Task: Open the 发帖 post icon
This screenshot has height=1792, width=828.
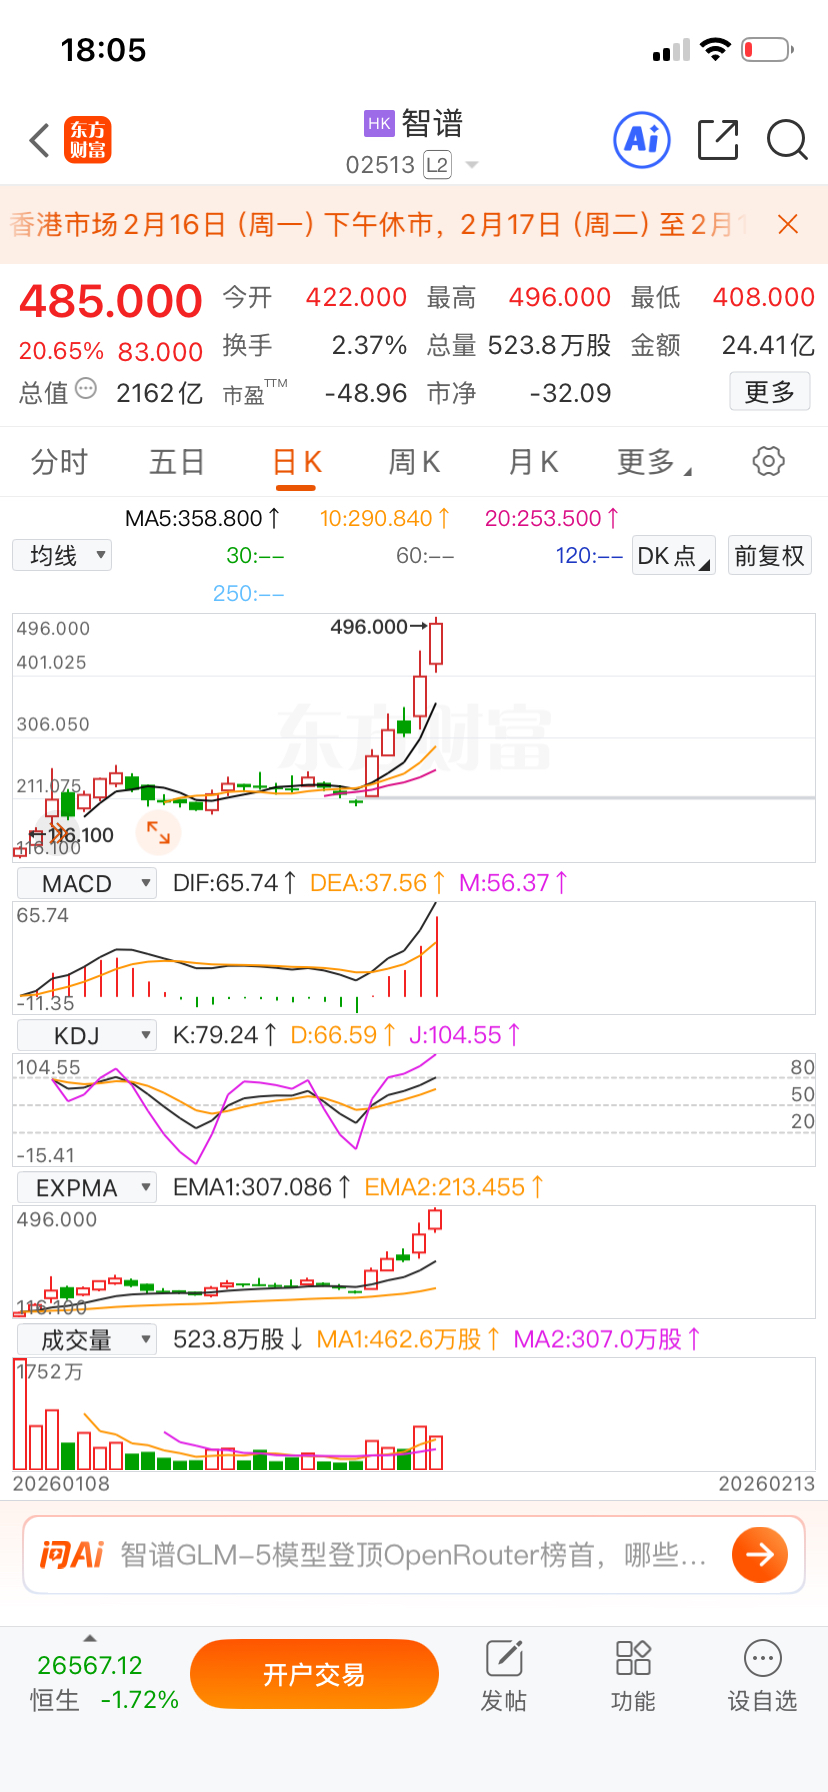Action: point(504,1675)
